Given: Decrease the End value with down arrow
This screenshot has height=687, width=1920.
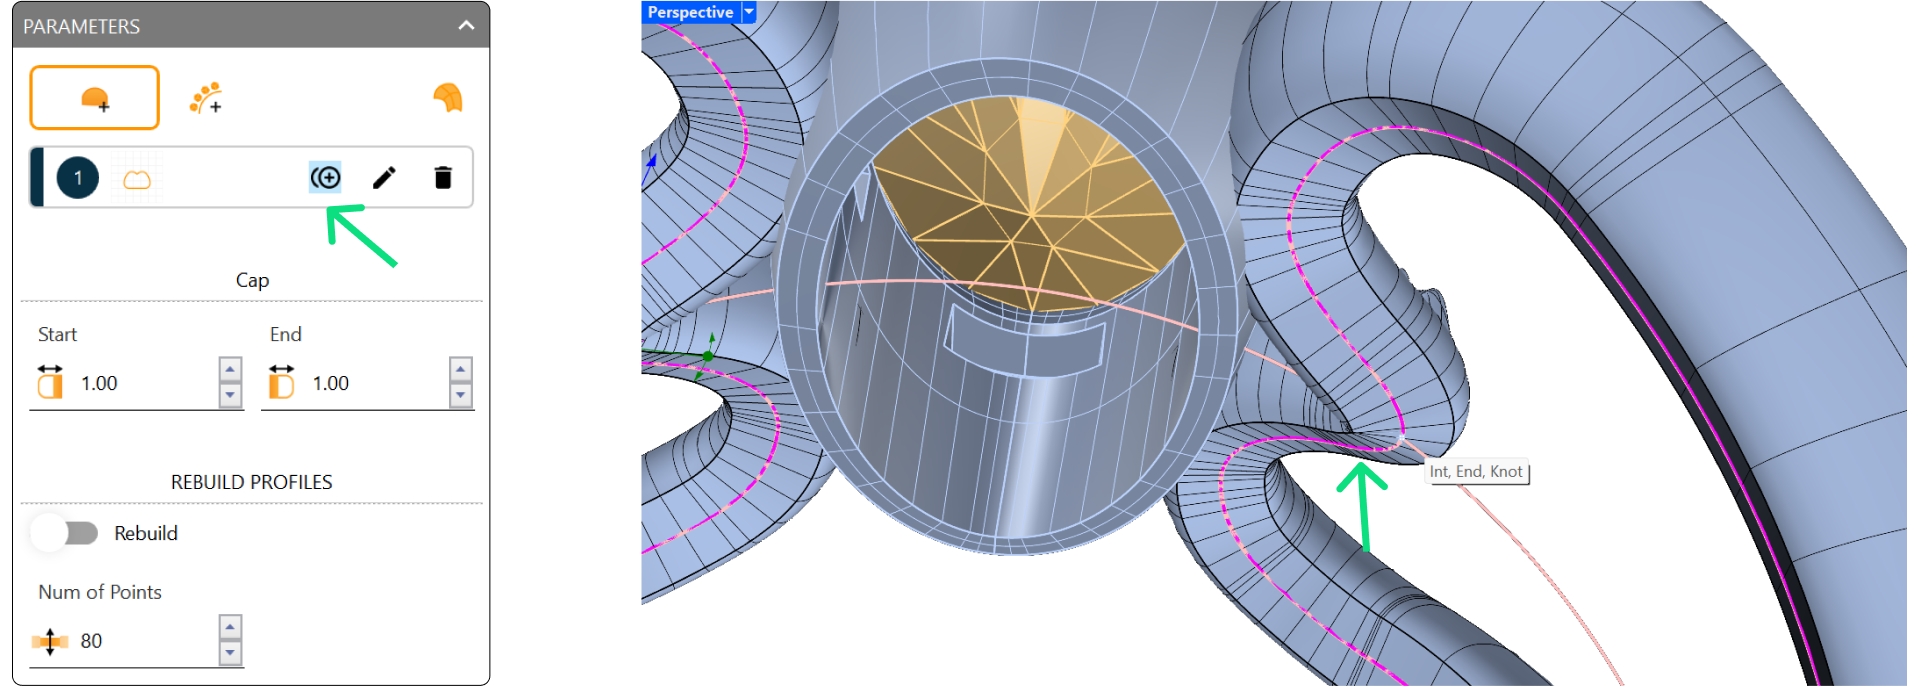Looking at the screenshot, I should point(461,395).
